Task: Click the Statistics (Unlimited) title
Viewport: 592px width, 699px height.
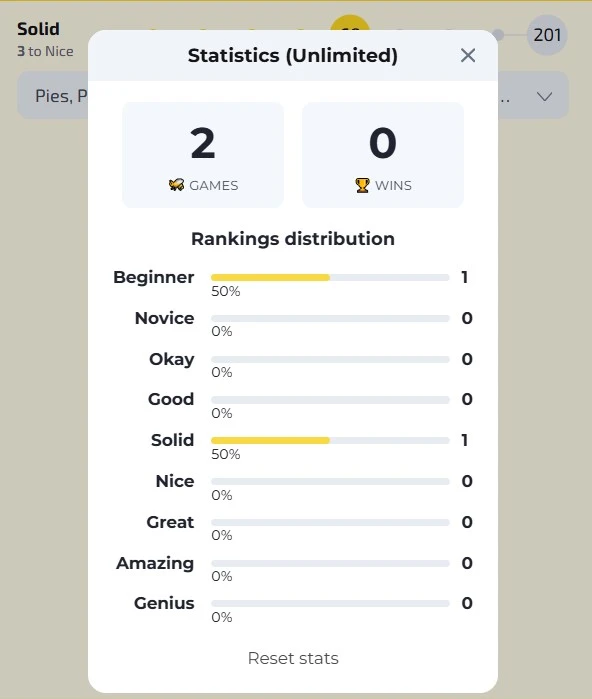Action: 292,56
